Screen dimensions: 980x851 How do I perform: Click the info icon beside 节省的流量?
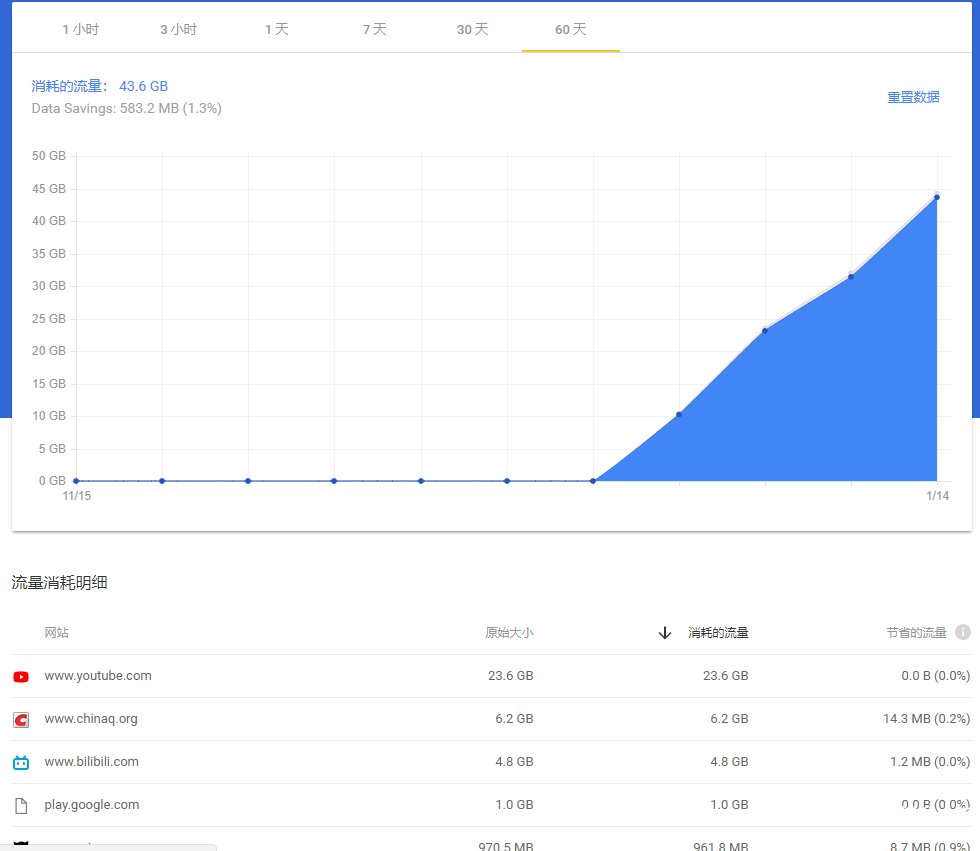[x=962, y=632]
